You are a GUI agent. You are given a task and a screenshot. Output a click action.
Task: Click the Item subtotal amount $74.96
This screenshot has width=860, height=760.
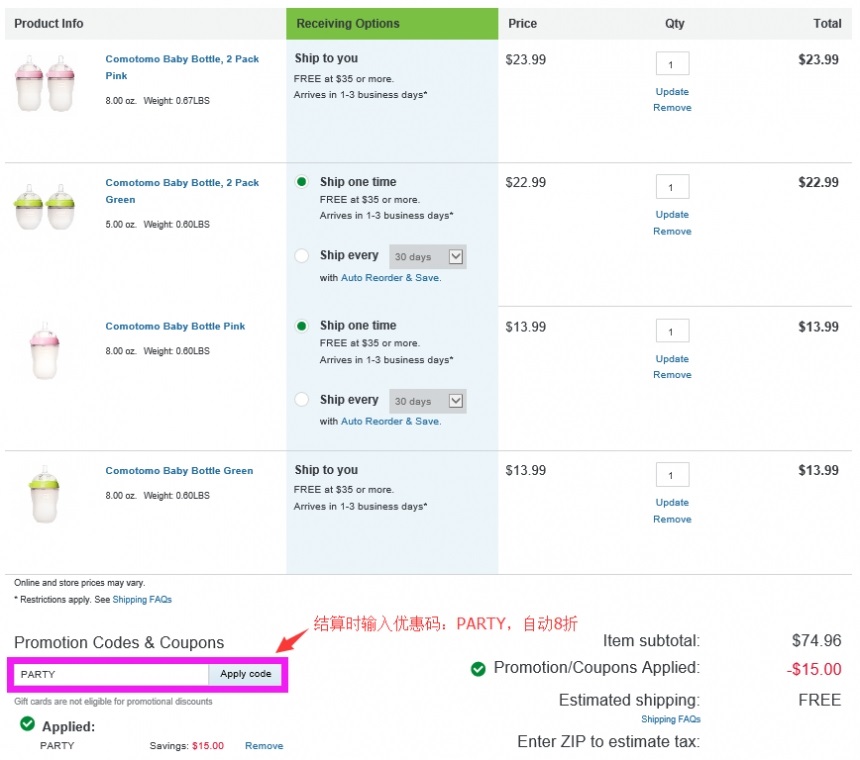tap(816, 640)
